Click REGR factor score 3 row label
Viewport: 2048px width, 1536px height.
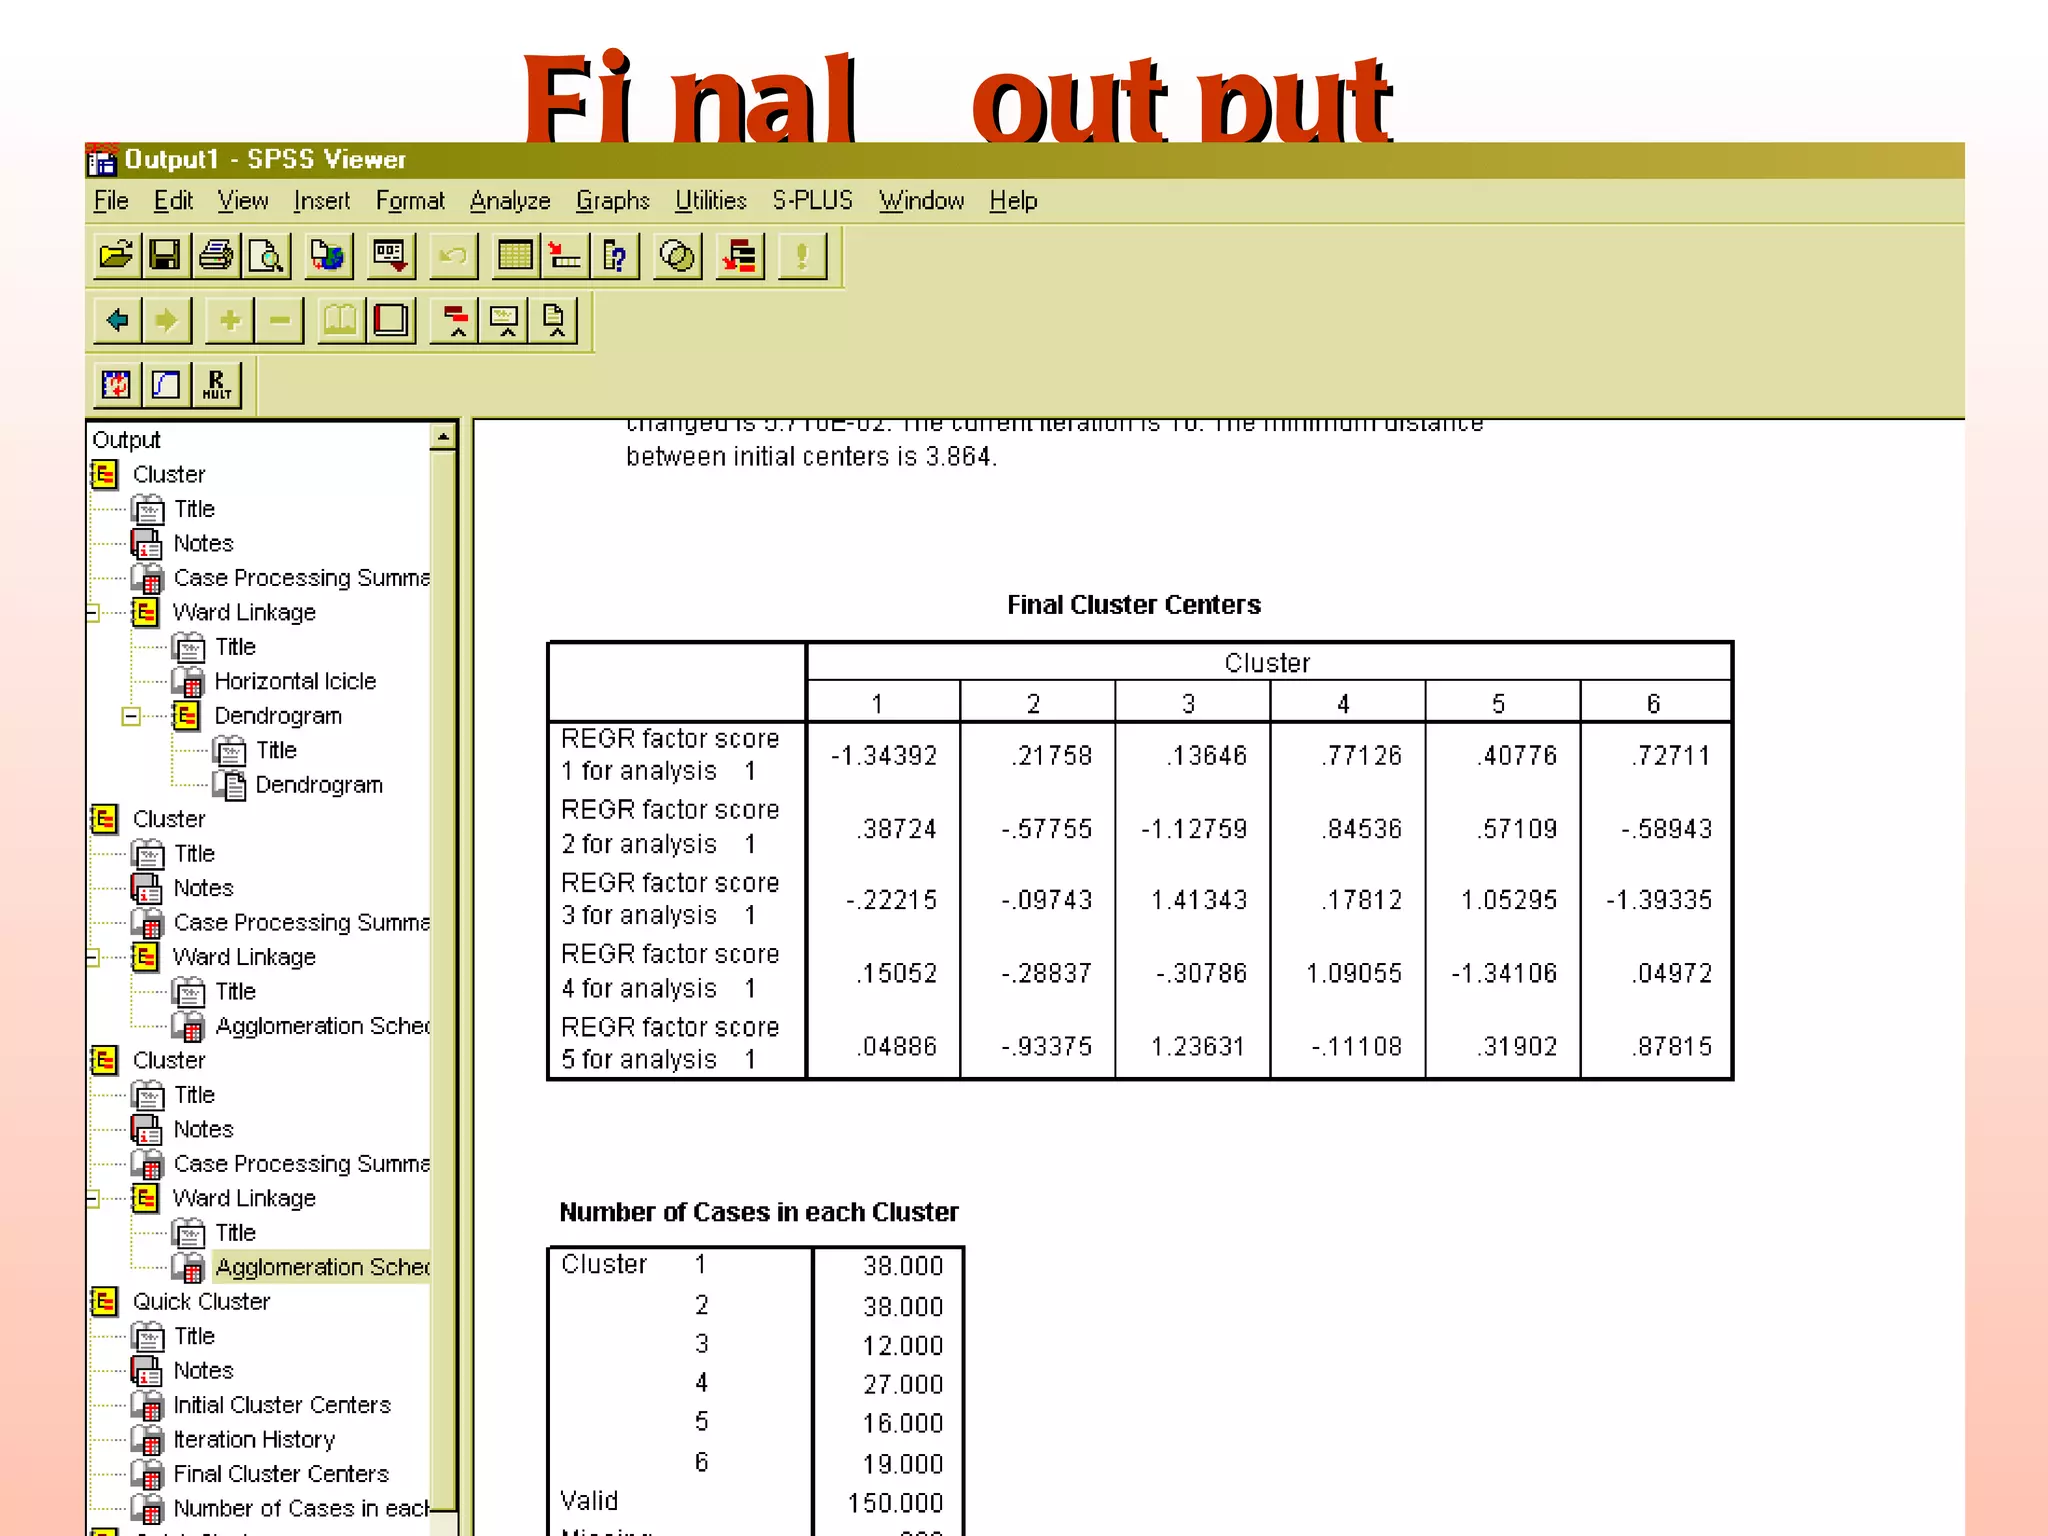pos(670,899)
